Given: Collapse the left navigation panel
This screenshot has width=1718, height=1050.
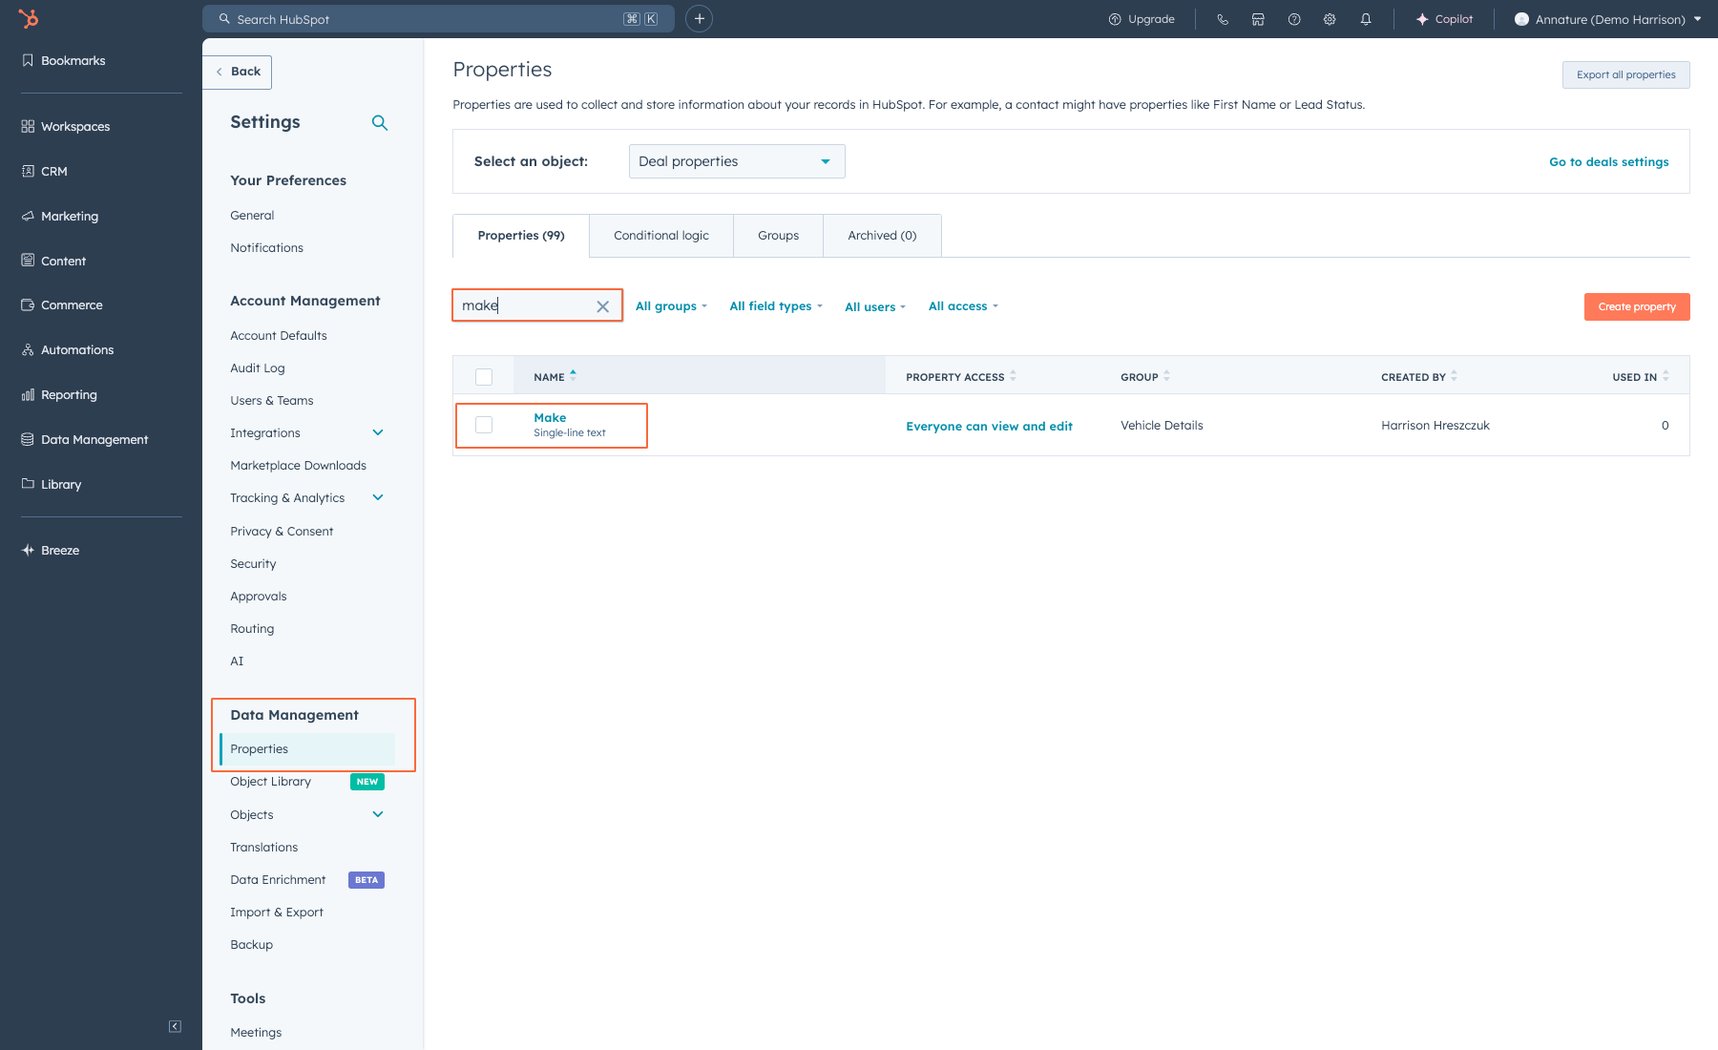Looking at the screenshot, I should [x=174, y=1026].
